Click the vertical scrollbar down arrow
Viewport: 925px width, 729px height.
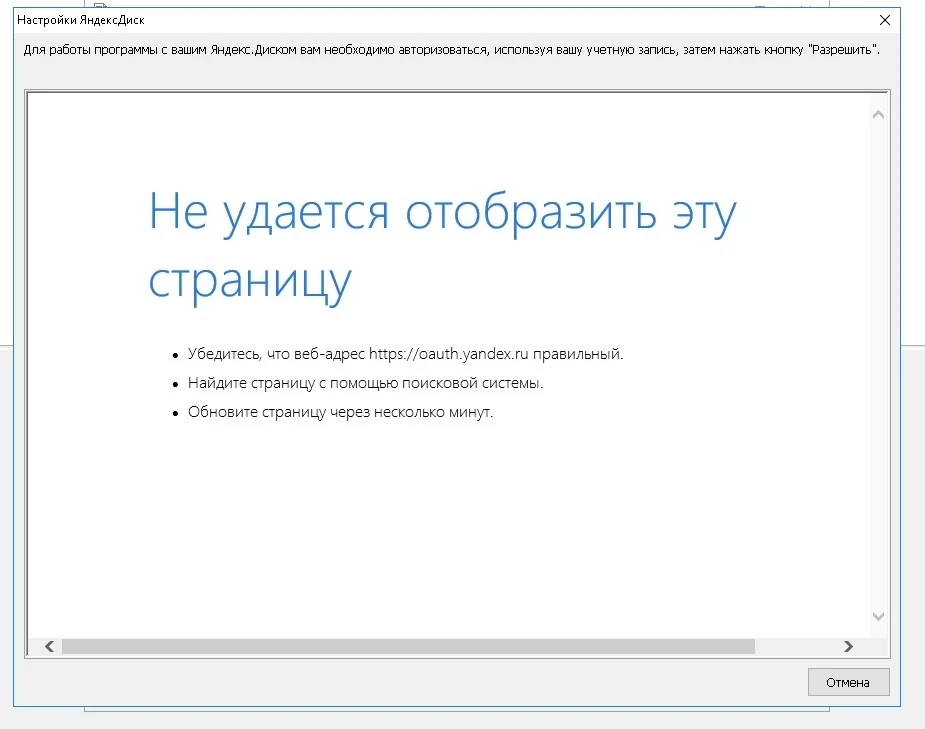(878, 616)
